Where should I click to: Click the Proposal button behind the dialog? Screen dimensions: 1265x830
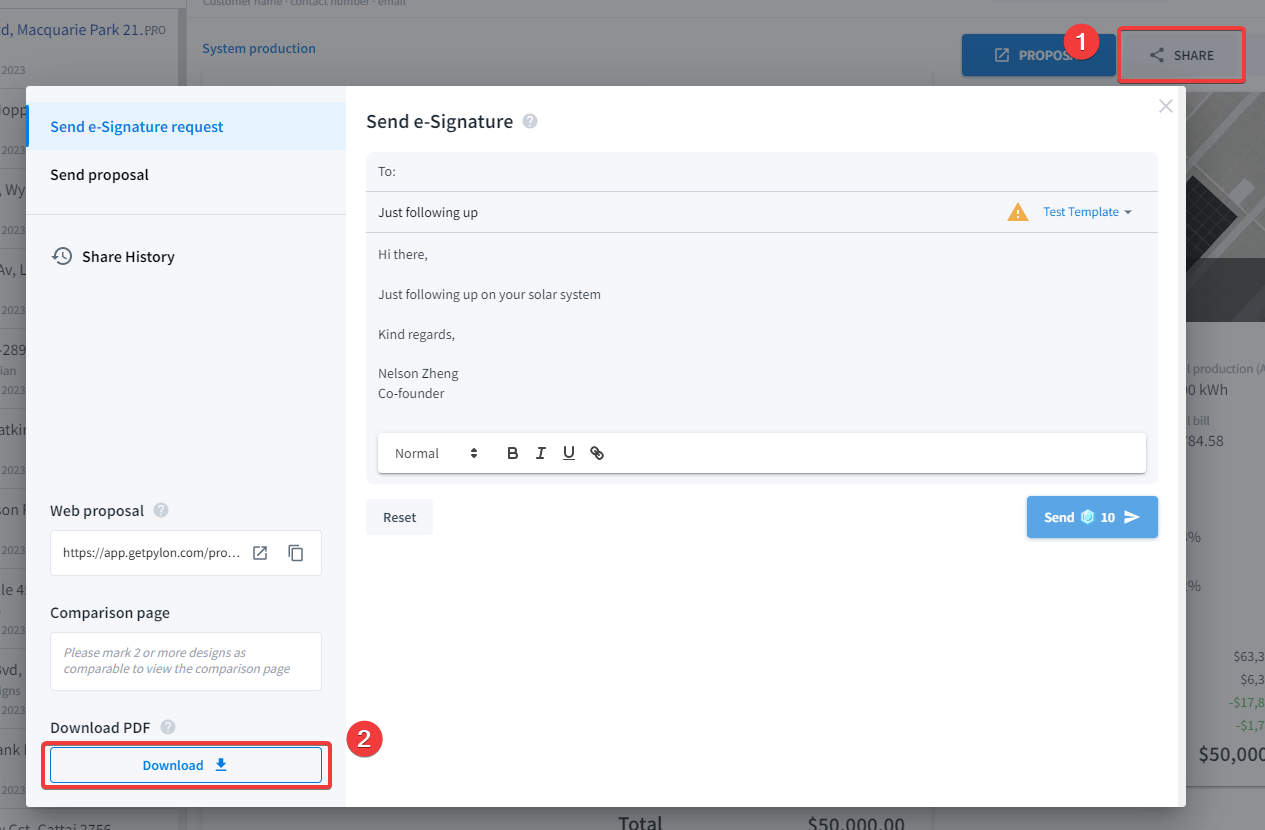(1038, 55)
